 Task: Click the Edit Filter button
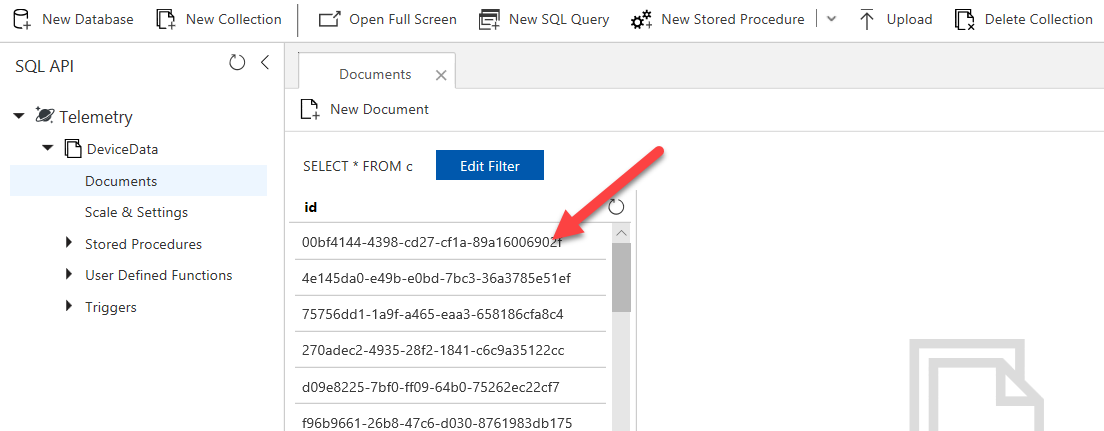point(490,165)
